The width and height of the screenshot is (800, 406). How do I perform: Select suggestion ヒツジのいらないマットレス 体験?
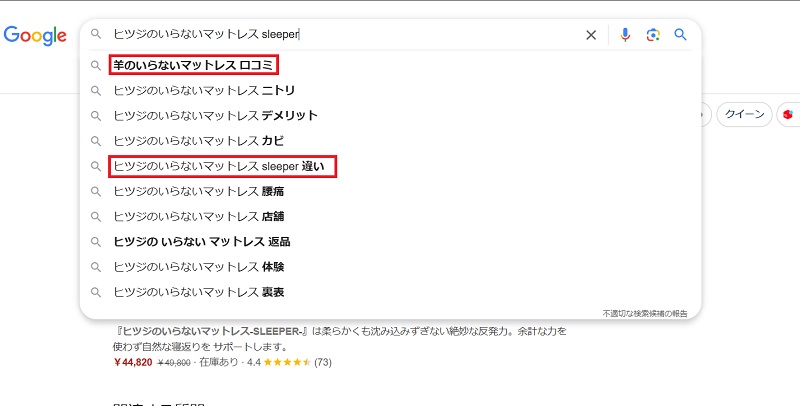tap(198, 267)
